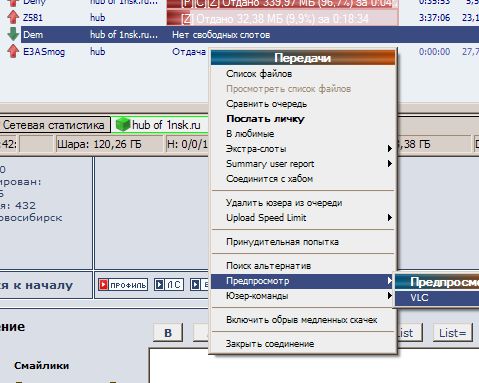Click the bold B formatting button
This screenshot has width=479, height=383.
click(168, 333)
